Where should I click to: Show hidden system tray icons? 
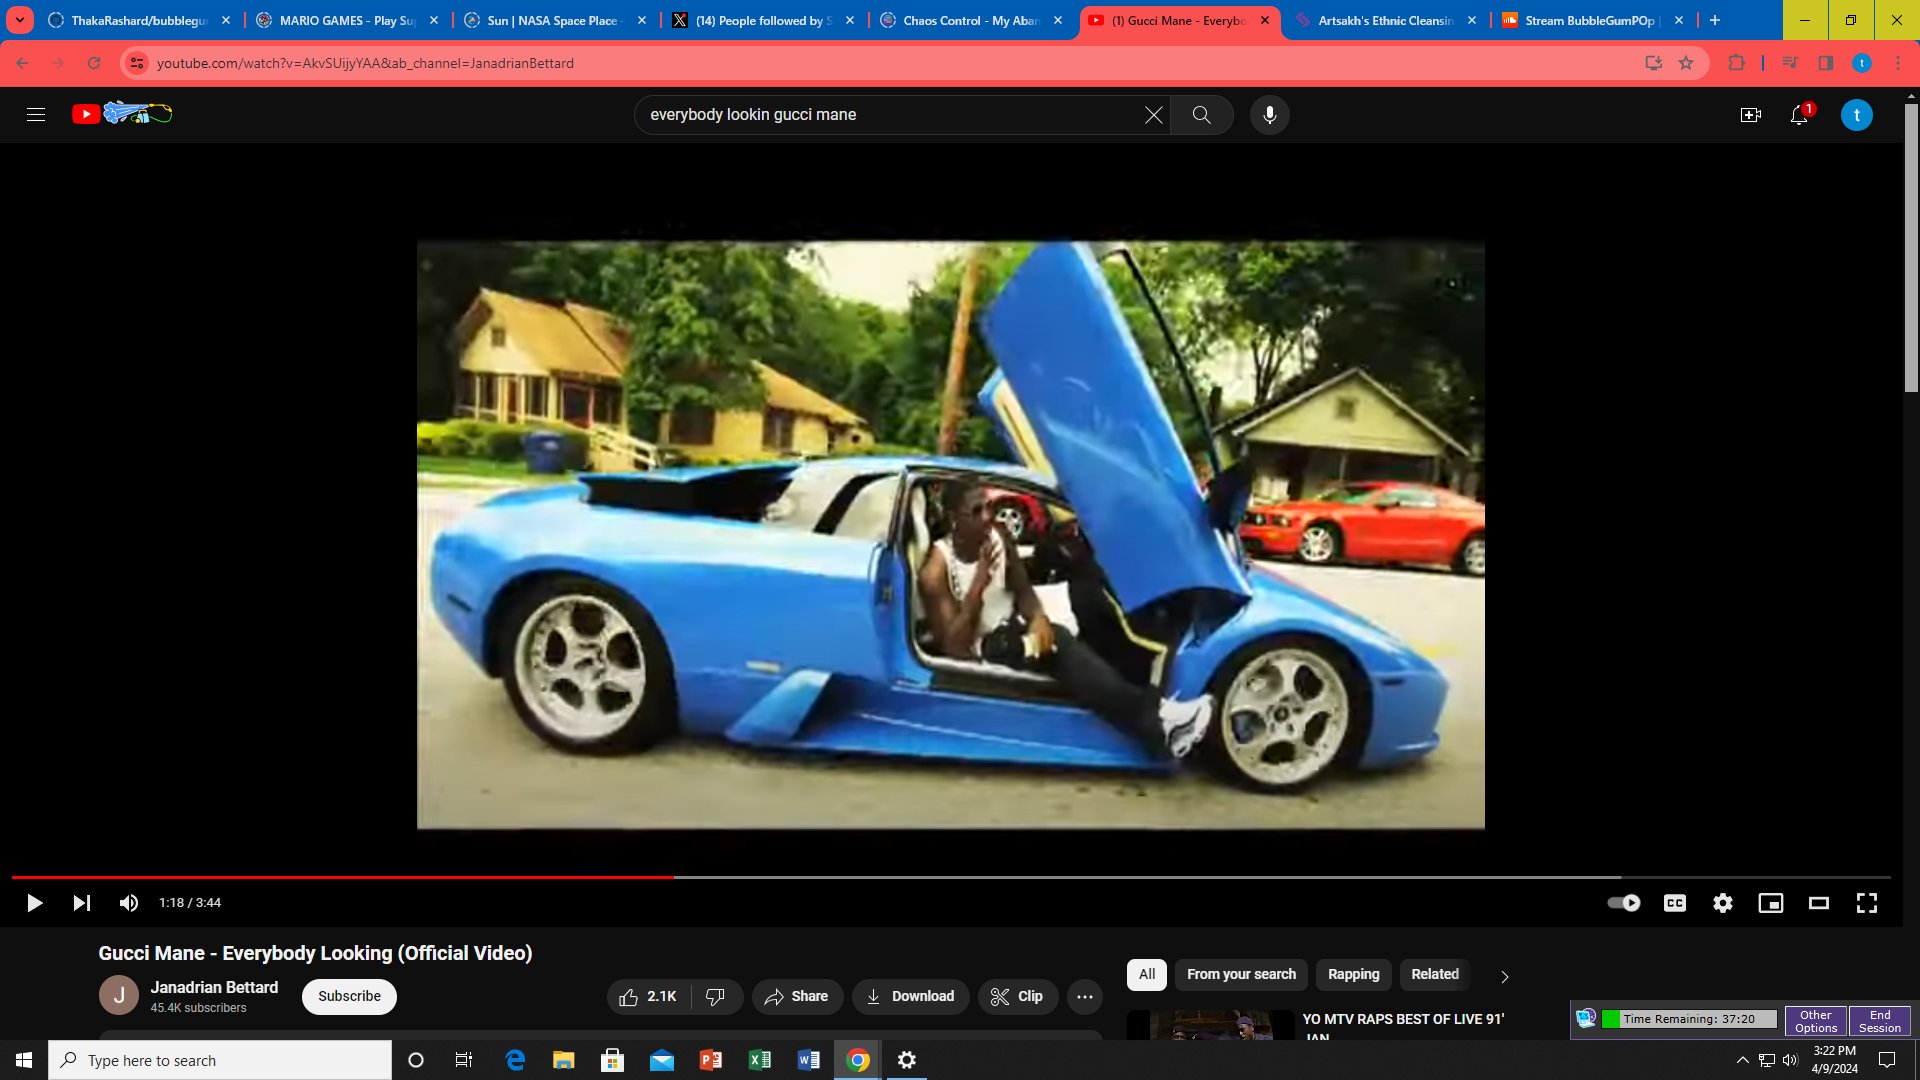tap(1742, 1060)
